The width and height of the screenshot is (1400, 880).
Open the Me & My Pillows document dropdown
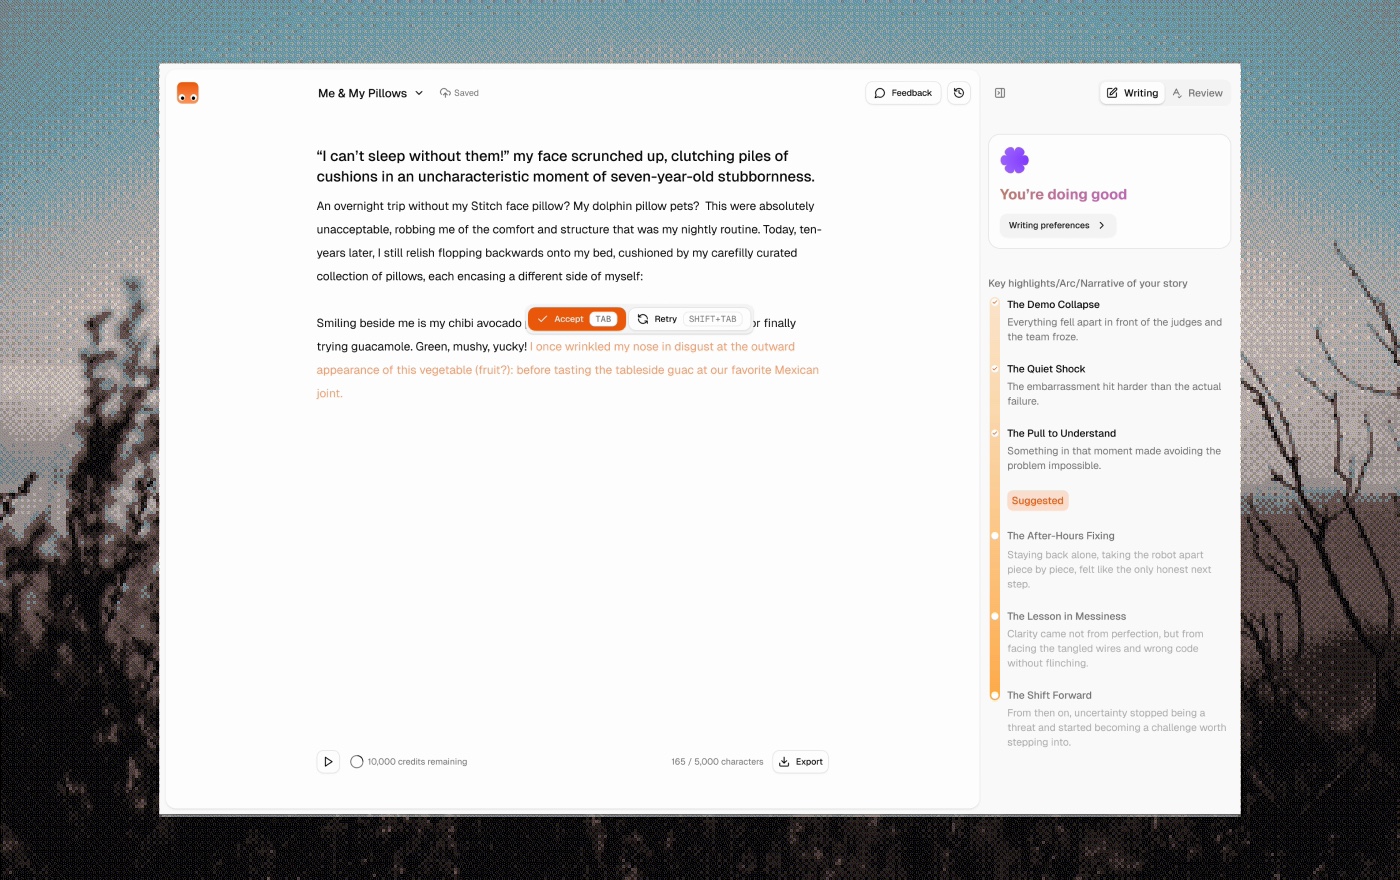(x=371, y=93)
